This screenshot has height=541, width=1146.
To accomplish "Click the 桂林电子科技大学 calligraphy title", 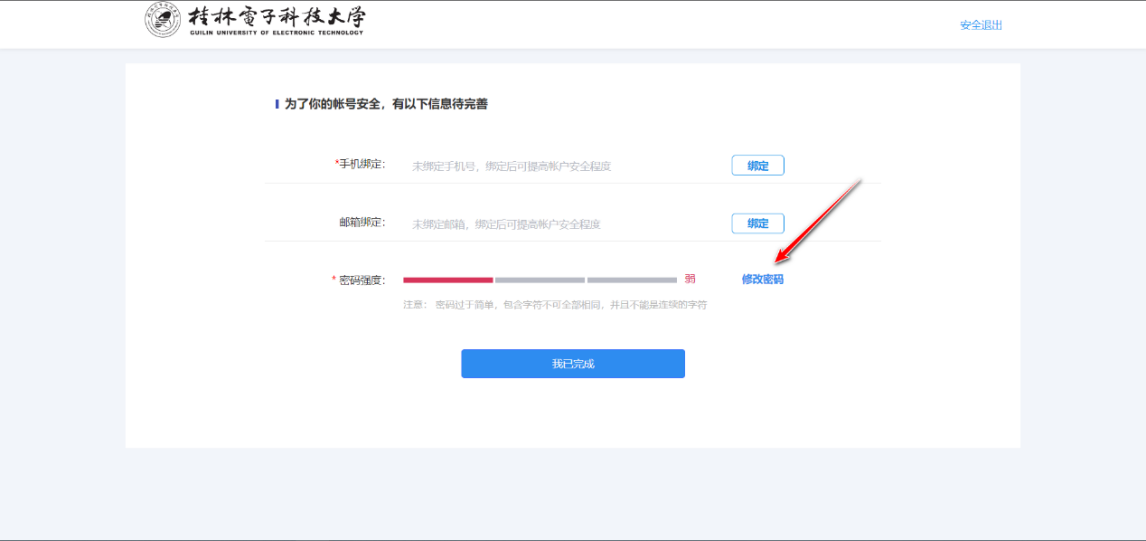I will pyautogui.click(x=277, y=17).
